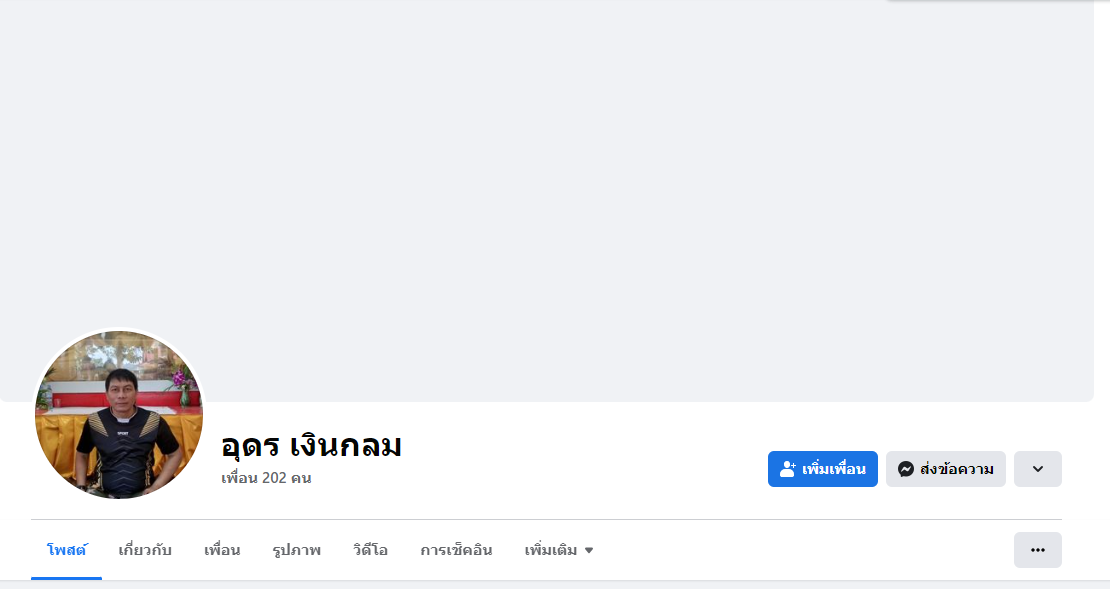The image size is (1110, 589).
Task: Click the ส่งข้อความ button
Action: pos(946,469)
